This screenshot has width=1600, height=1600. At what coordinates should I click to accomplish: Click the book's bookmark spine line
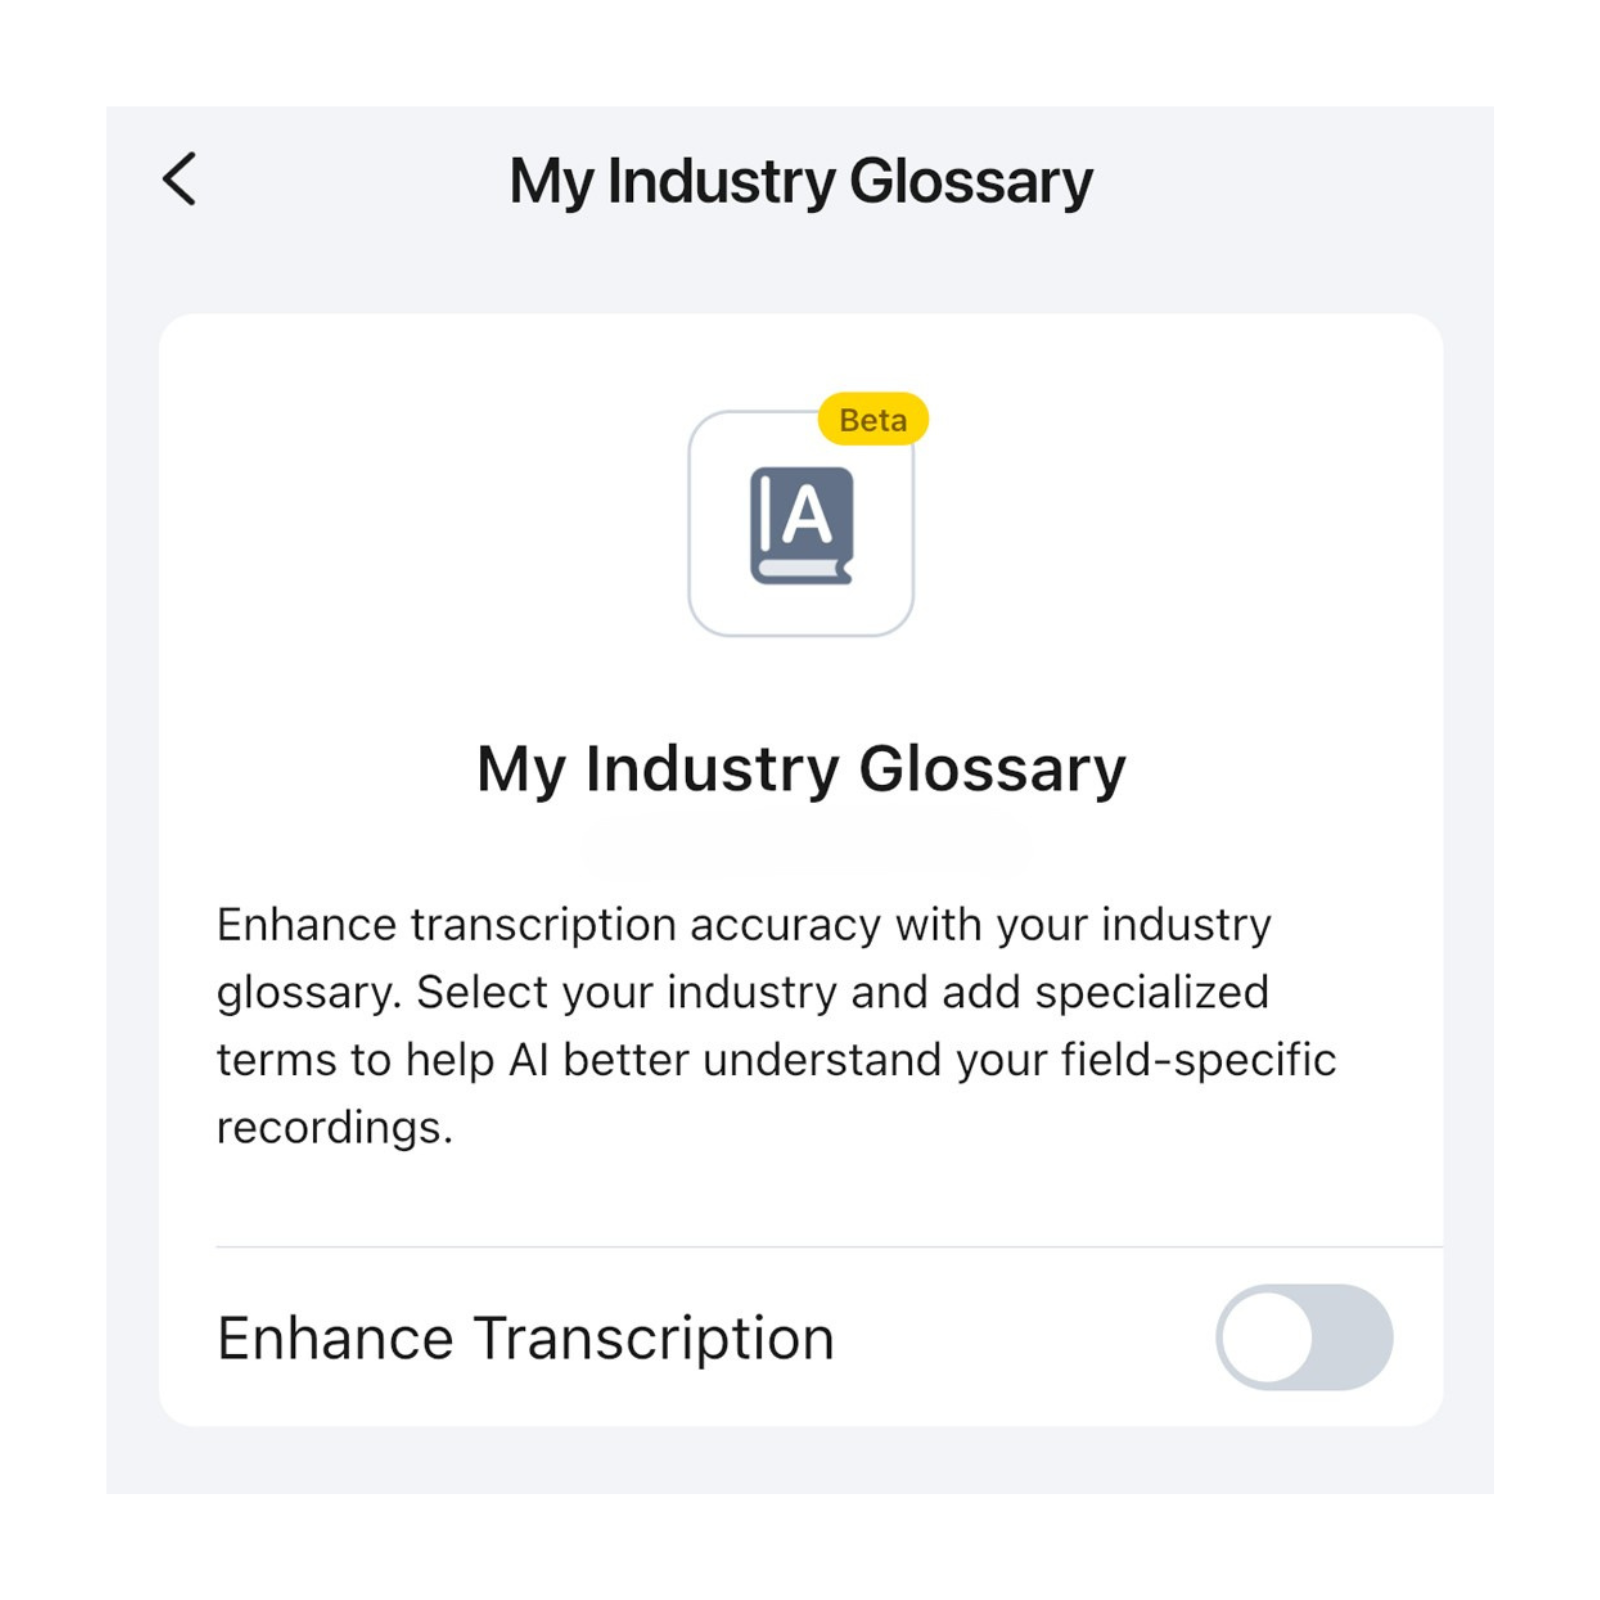tap(766, 512)
